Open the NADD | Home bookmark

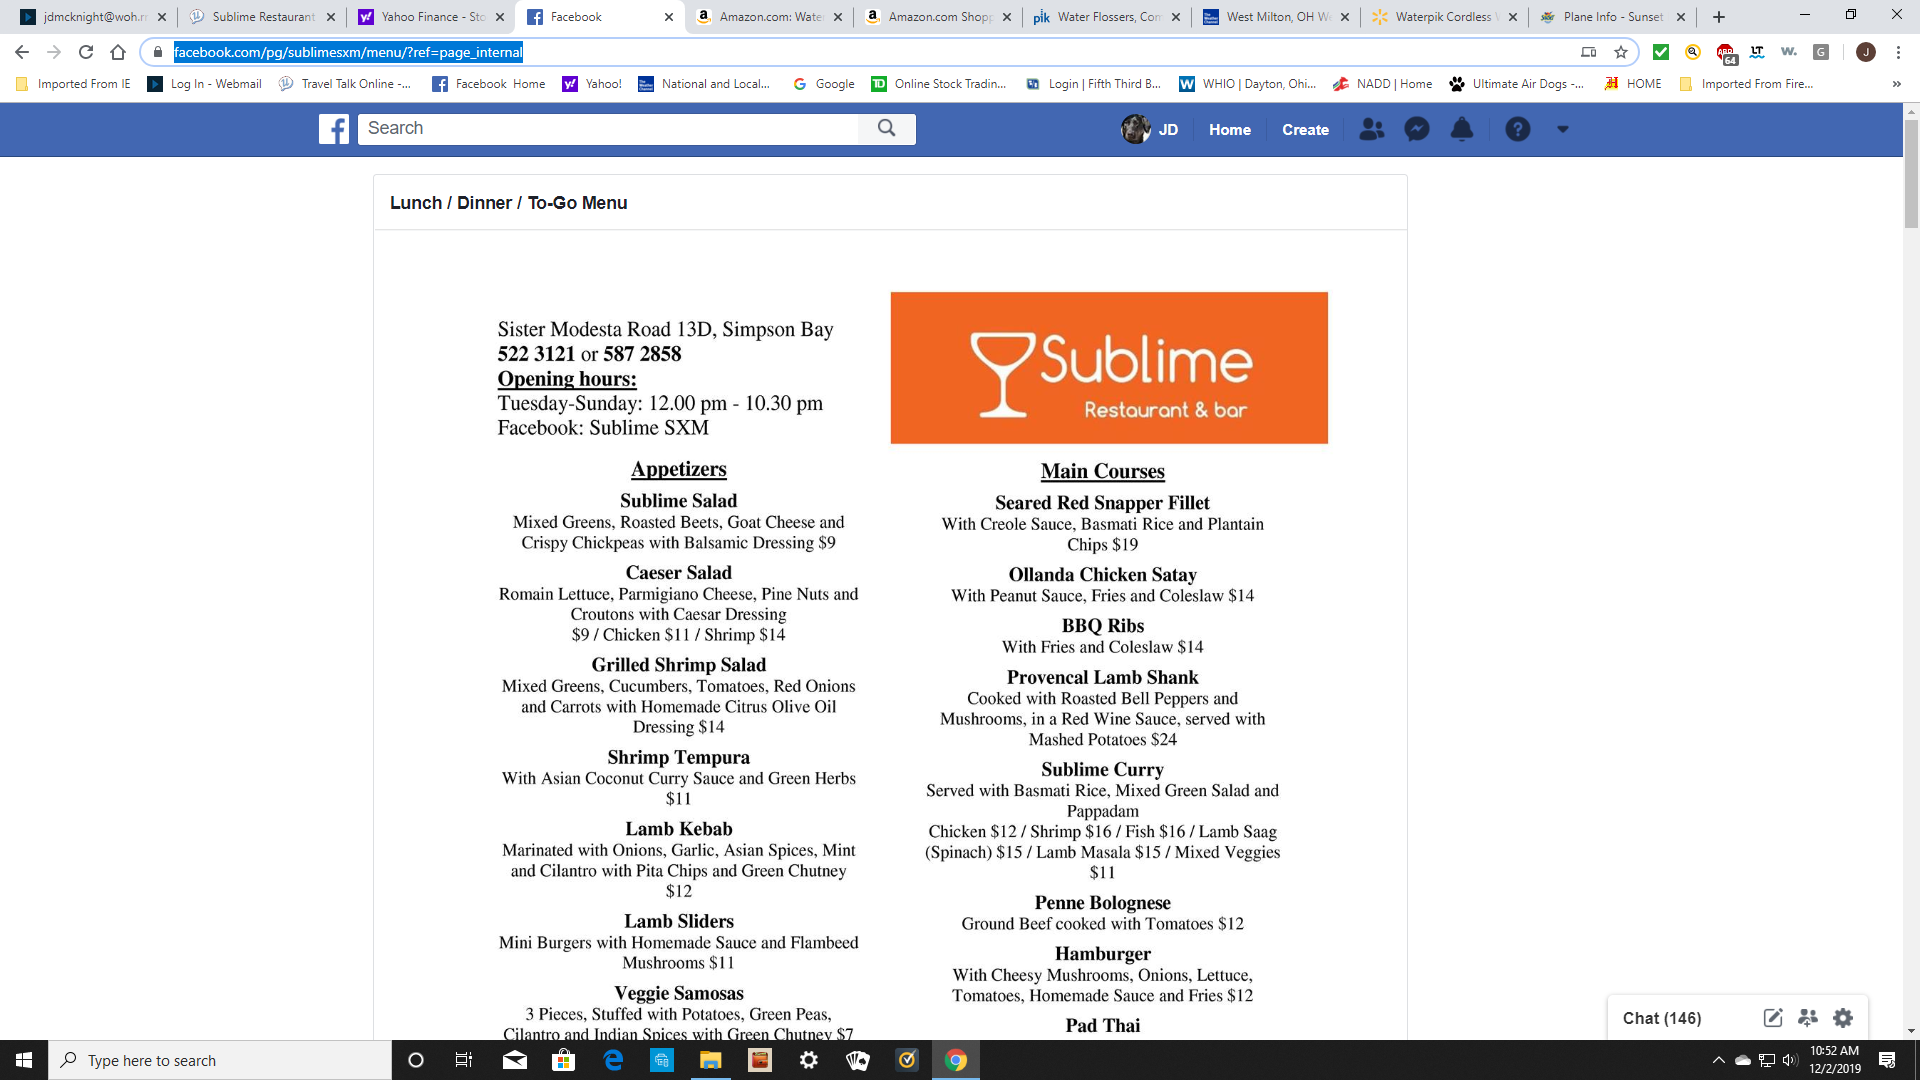tap(1382, 84)
